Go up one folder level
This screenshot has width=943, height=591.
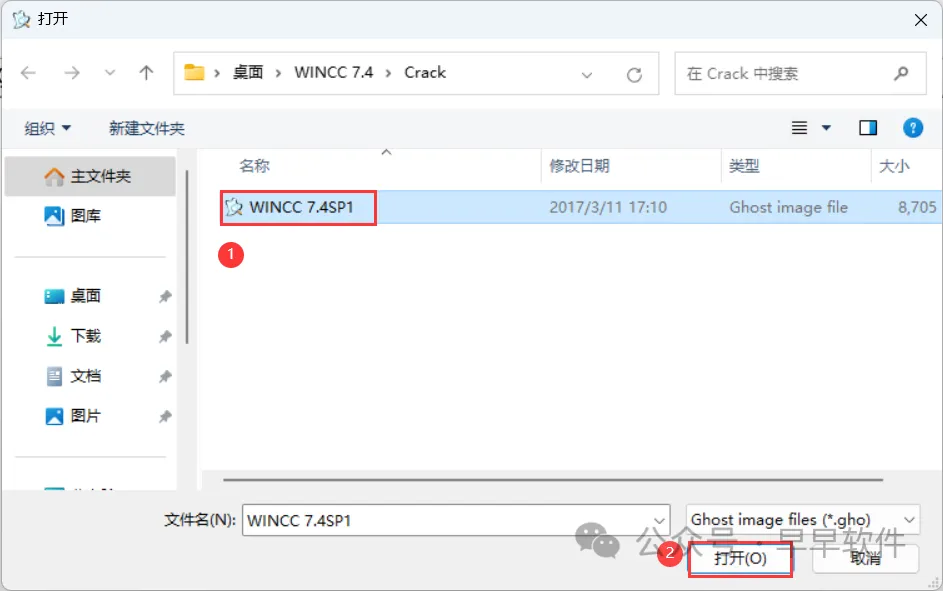pos(146,73)
